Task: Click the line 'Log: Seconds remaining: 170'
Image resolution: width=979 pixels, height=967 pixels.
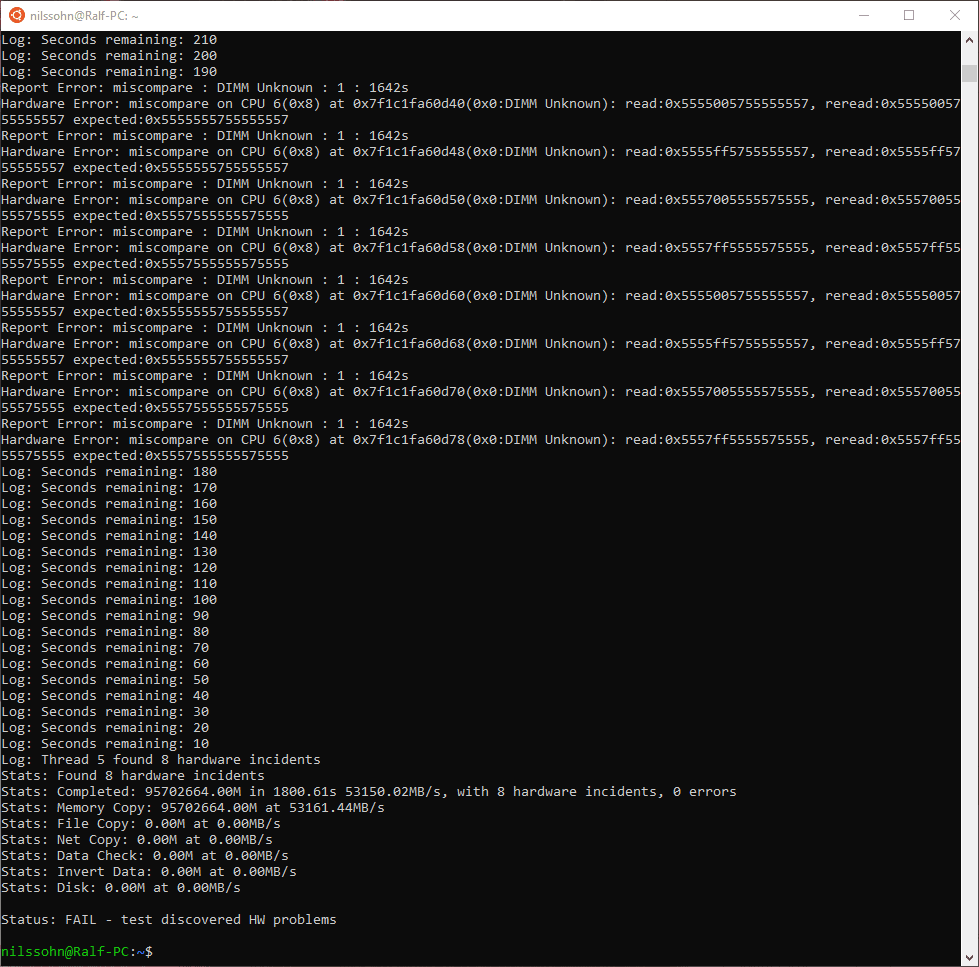Action: click(109, 488)
